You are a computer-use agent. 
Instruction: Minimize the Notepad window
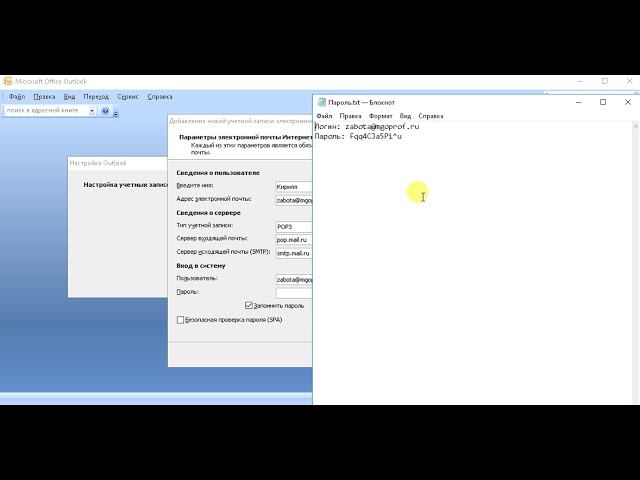coord(578,102)
